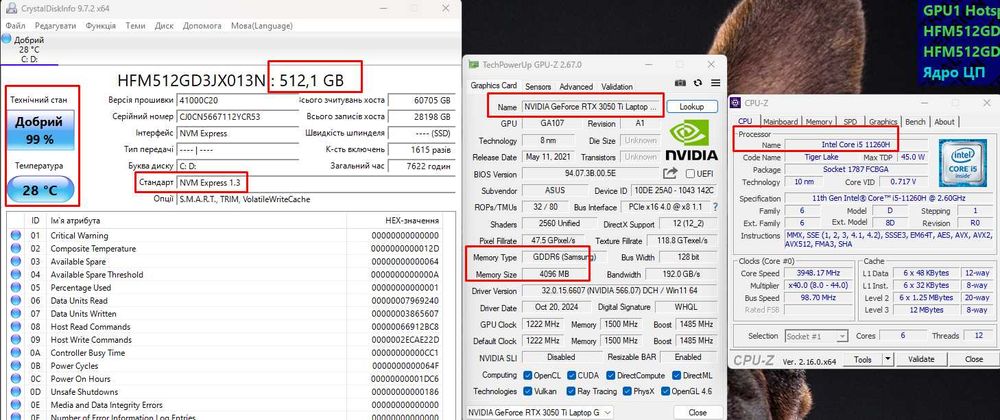Click the Ім'я атрибута column header
This screenshot has width=1000, height=420.
click(x=196, y=221)
